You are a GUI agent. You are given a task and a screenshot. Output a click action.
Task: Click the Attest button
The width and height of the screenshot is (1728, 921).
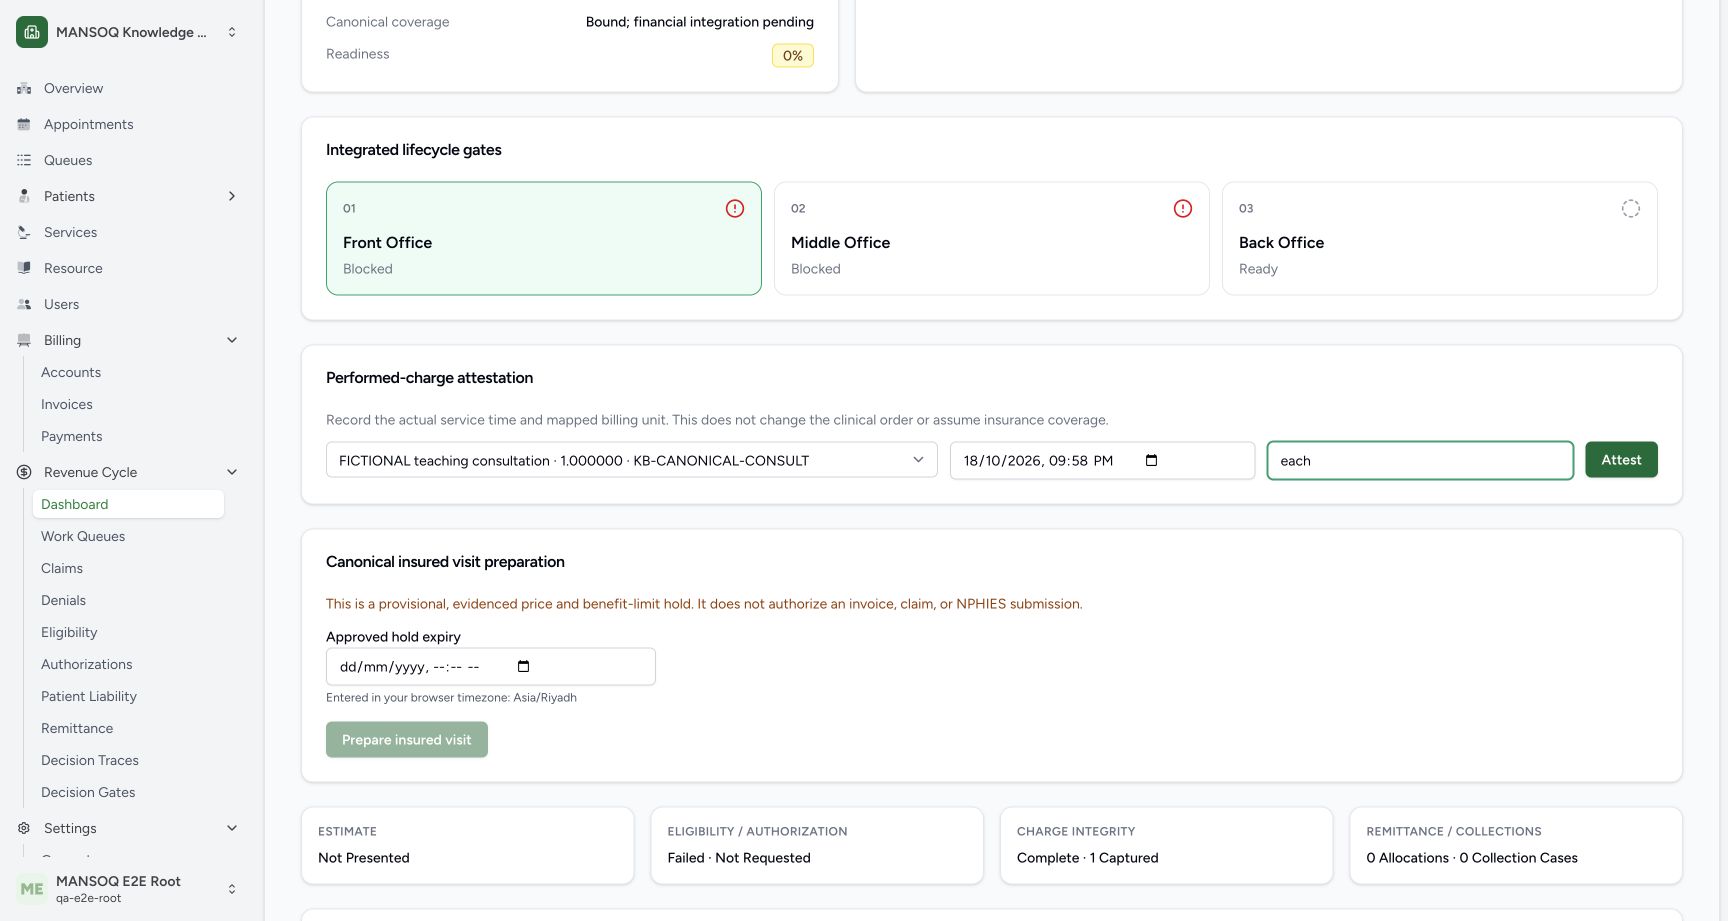[1621, 460]
